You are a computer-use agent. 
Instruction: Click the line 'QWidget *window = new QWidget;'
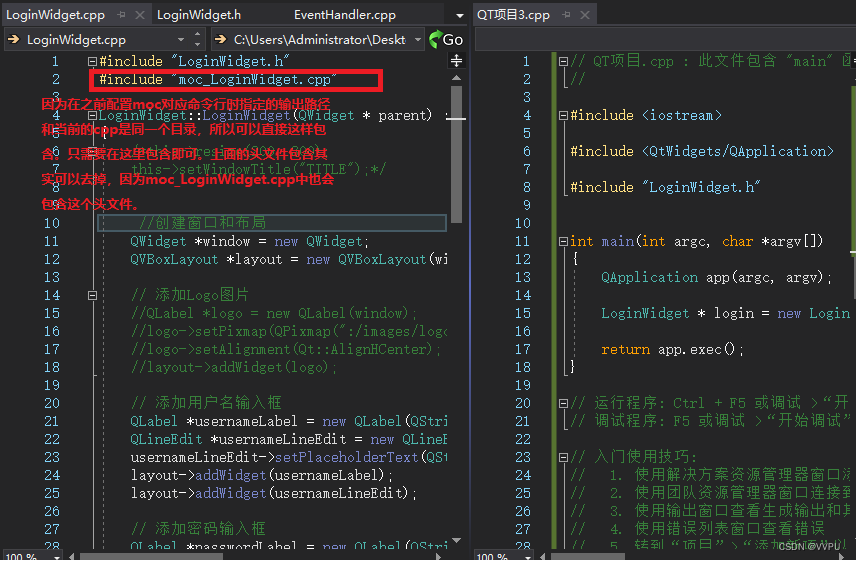pyautogui.click(x=249, y=241)
